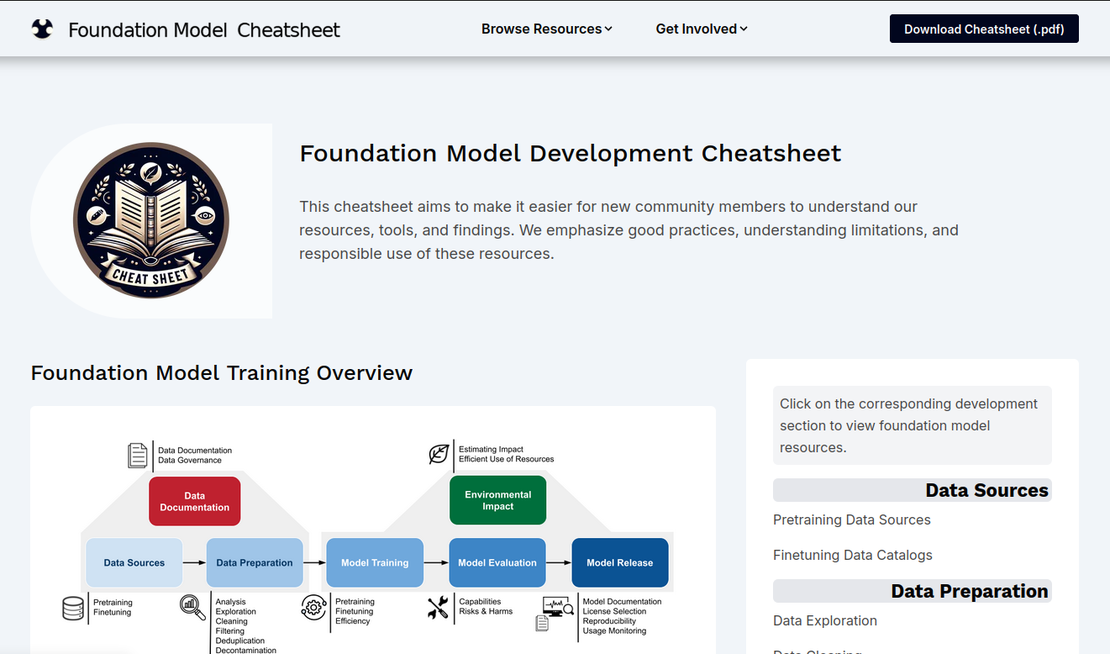Select the Model Training diagram block

coord(374,562)
